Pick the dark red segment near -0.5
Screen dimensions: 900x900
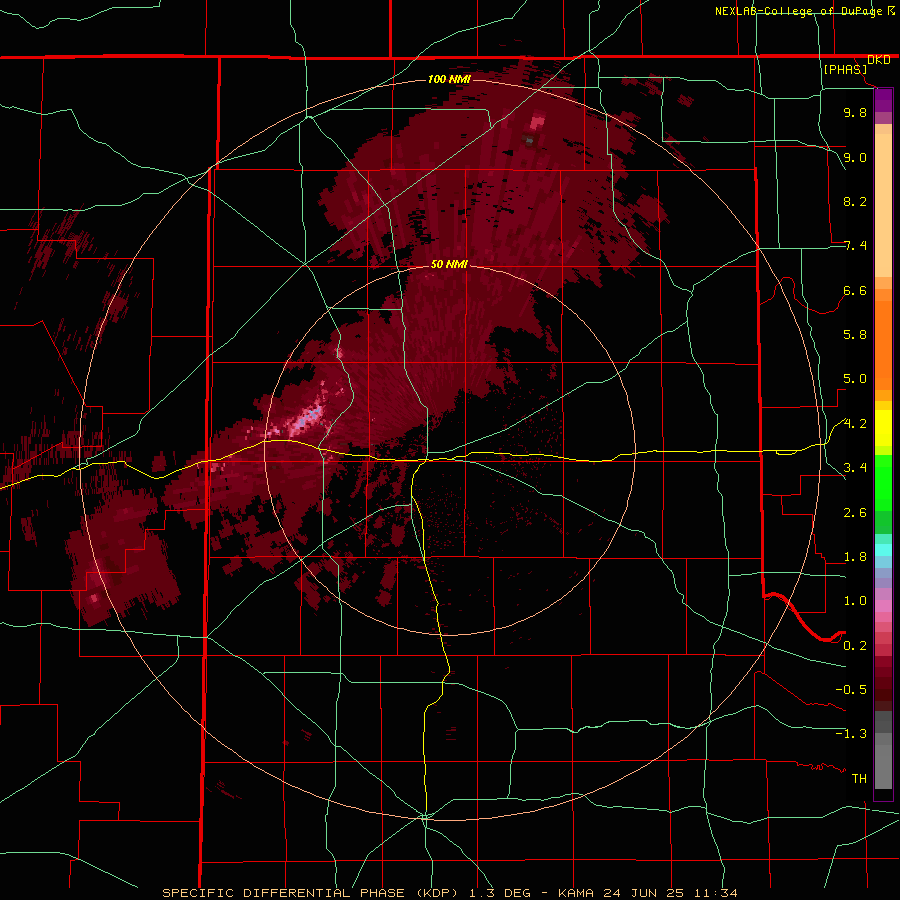point(883,689)
